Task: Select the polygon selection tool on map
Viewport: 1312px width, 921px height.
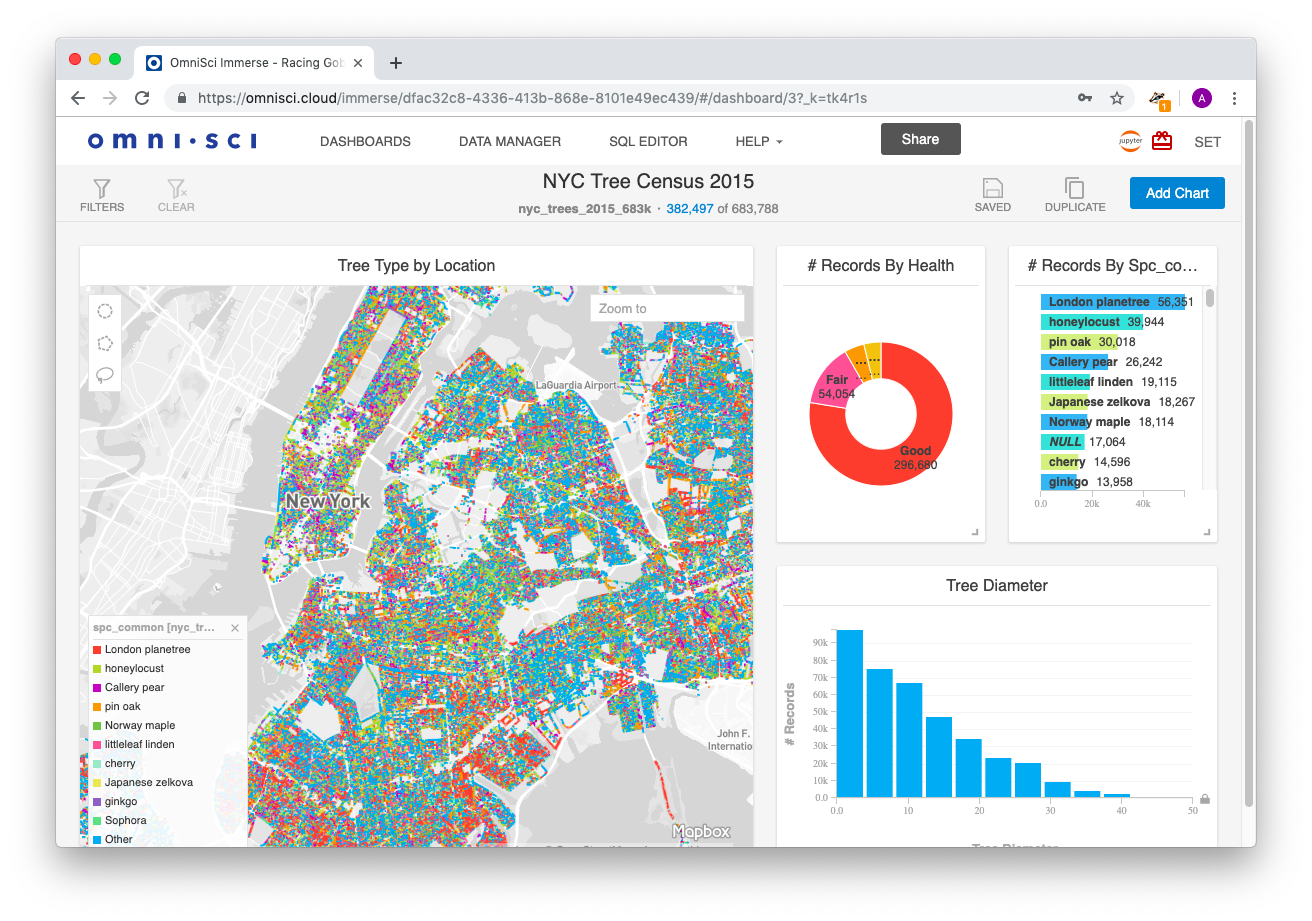Action: click(105, 343)
